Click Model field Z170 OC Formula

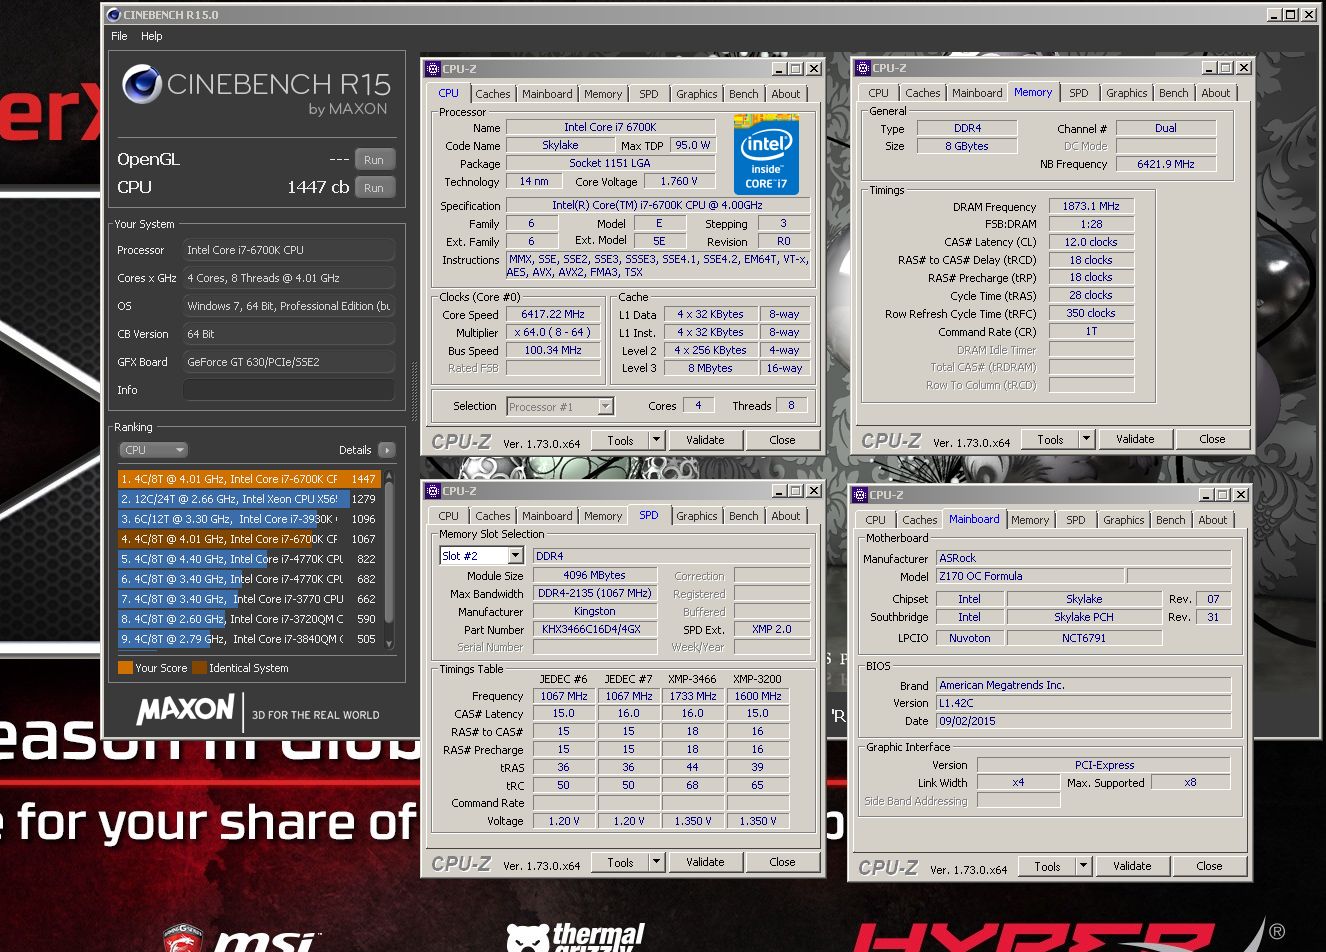pyautogui.click(x=1030, y=576)
